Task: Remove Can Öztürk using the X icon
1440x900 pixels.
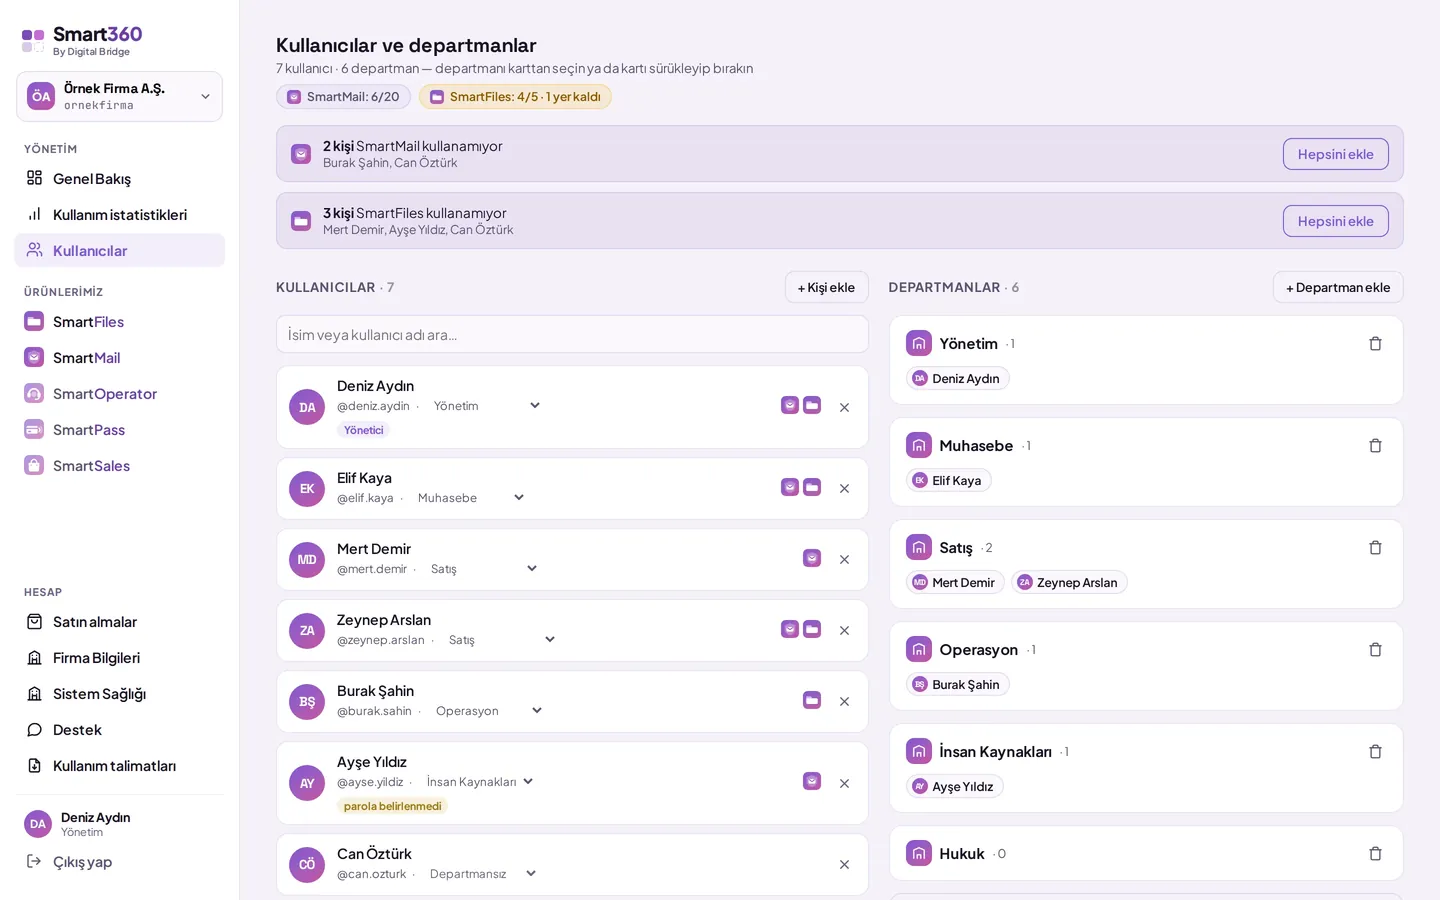Action: [x=844, y=865]
